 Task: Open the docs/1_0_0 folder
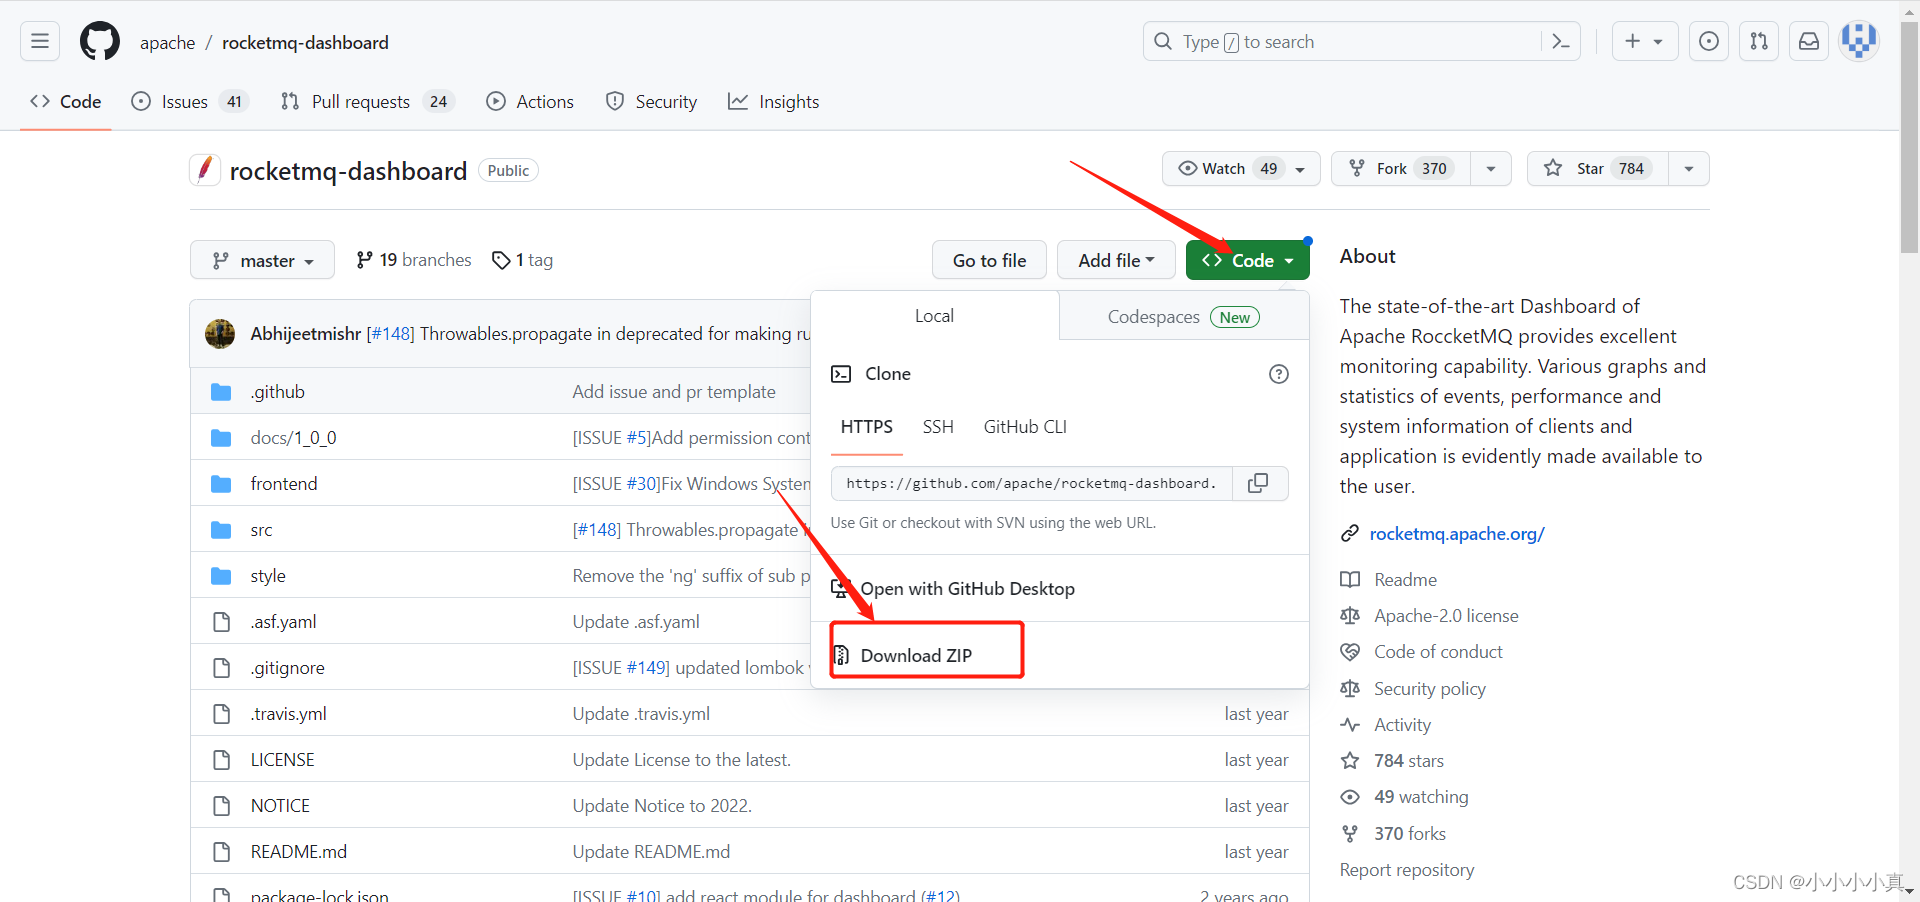293,438
